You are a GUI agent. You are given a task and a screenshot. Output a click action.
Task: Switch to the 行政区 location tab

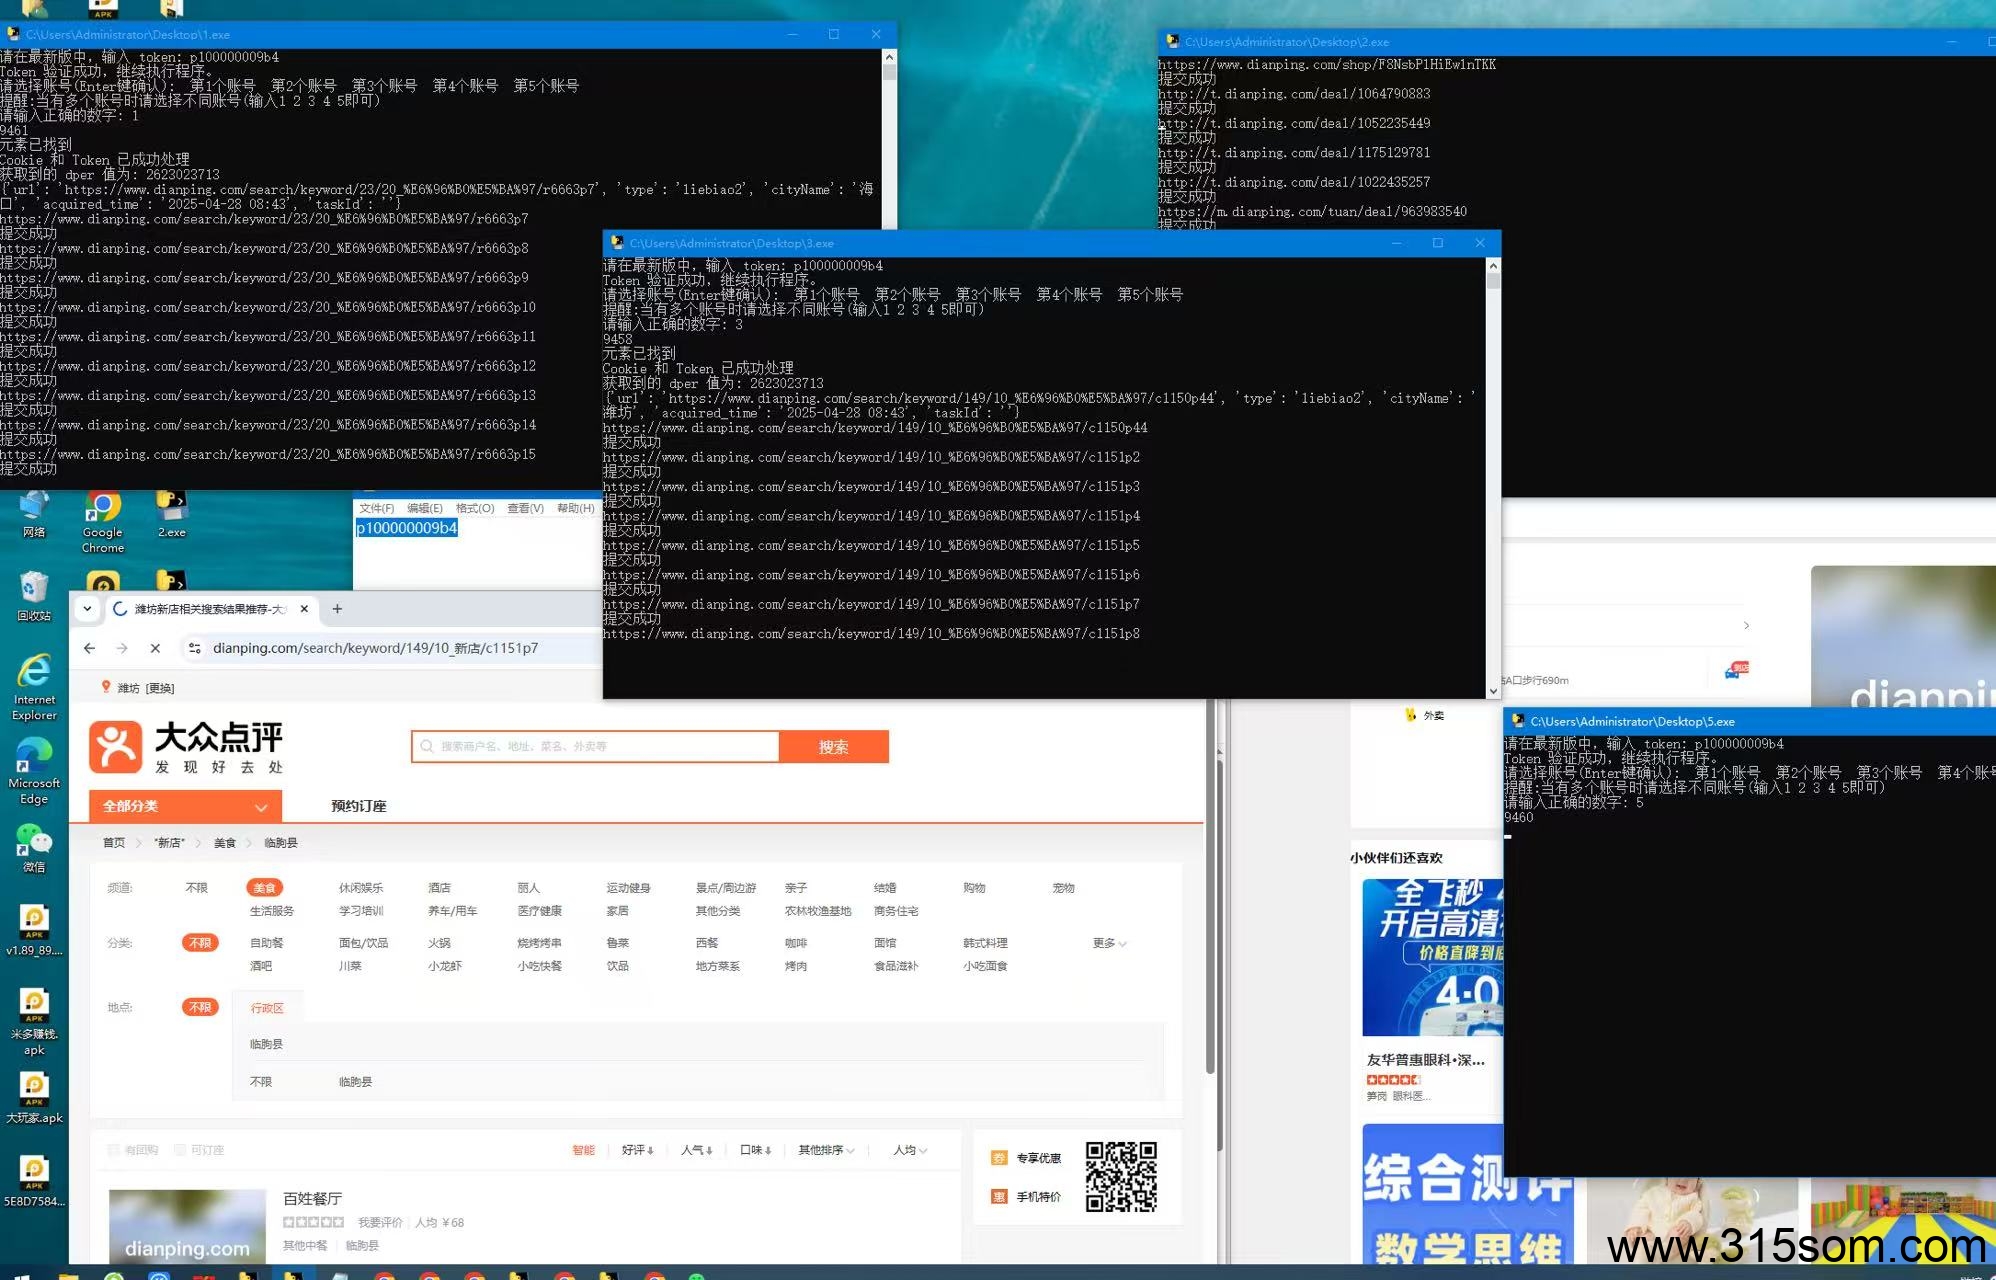267,1007
